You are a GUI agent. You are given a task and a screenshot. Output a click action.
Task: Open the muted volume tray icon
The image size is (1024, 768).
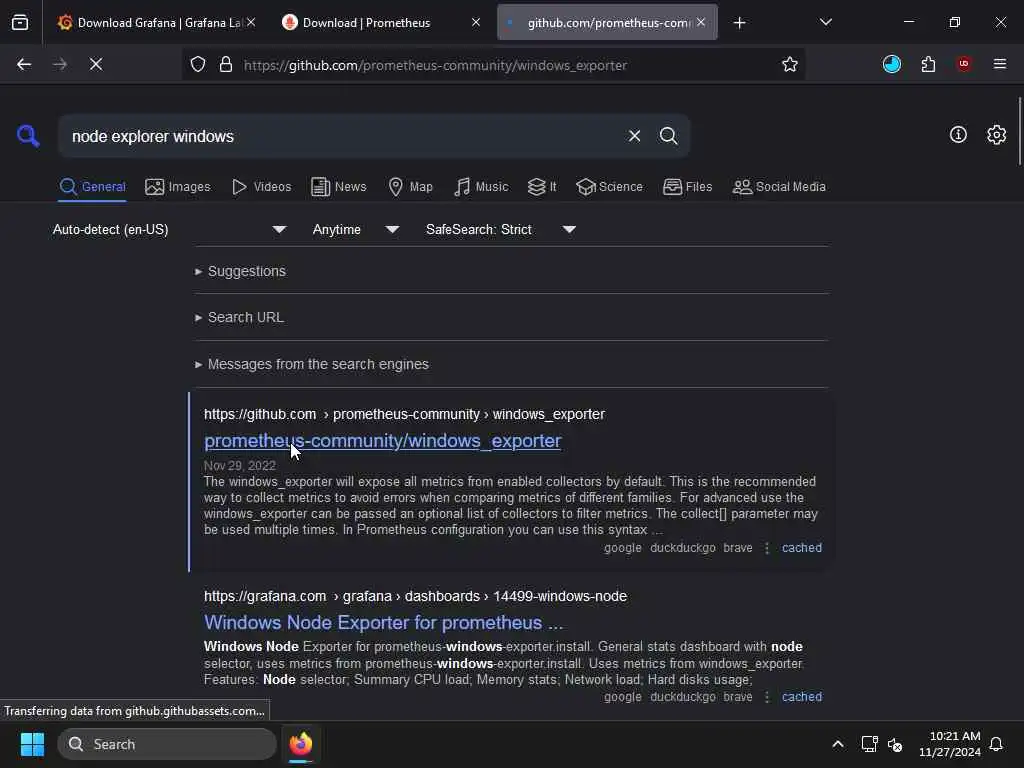pyautogui.click(x=895, y=744)
